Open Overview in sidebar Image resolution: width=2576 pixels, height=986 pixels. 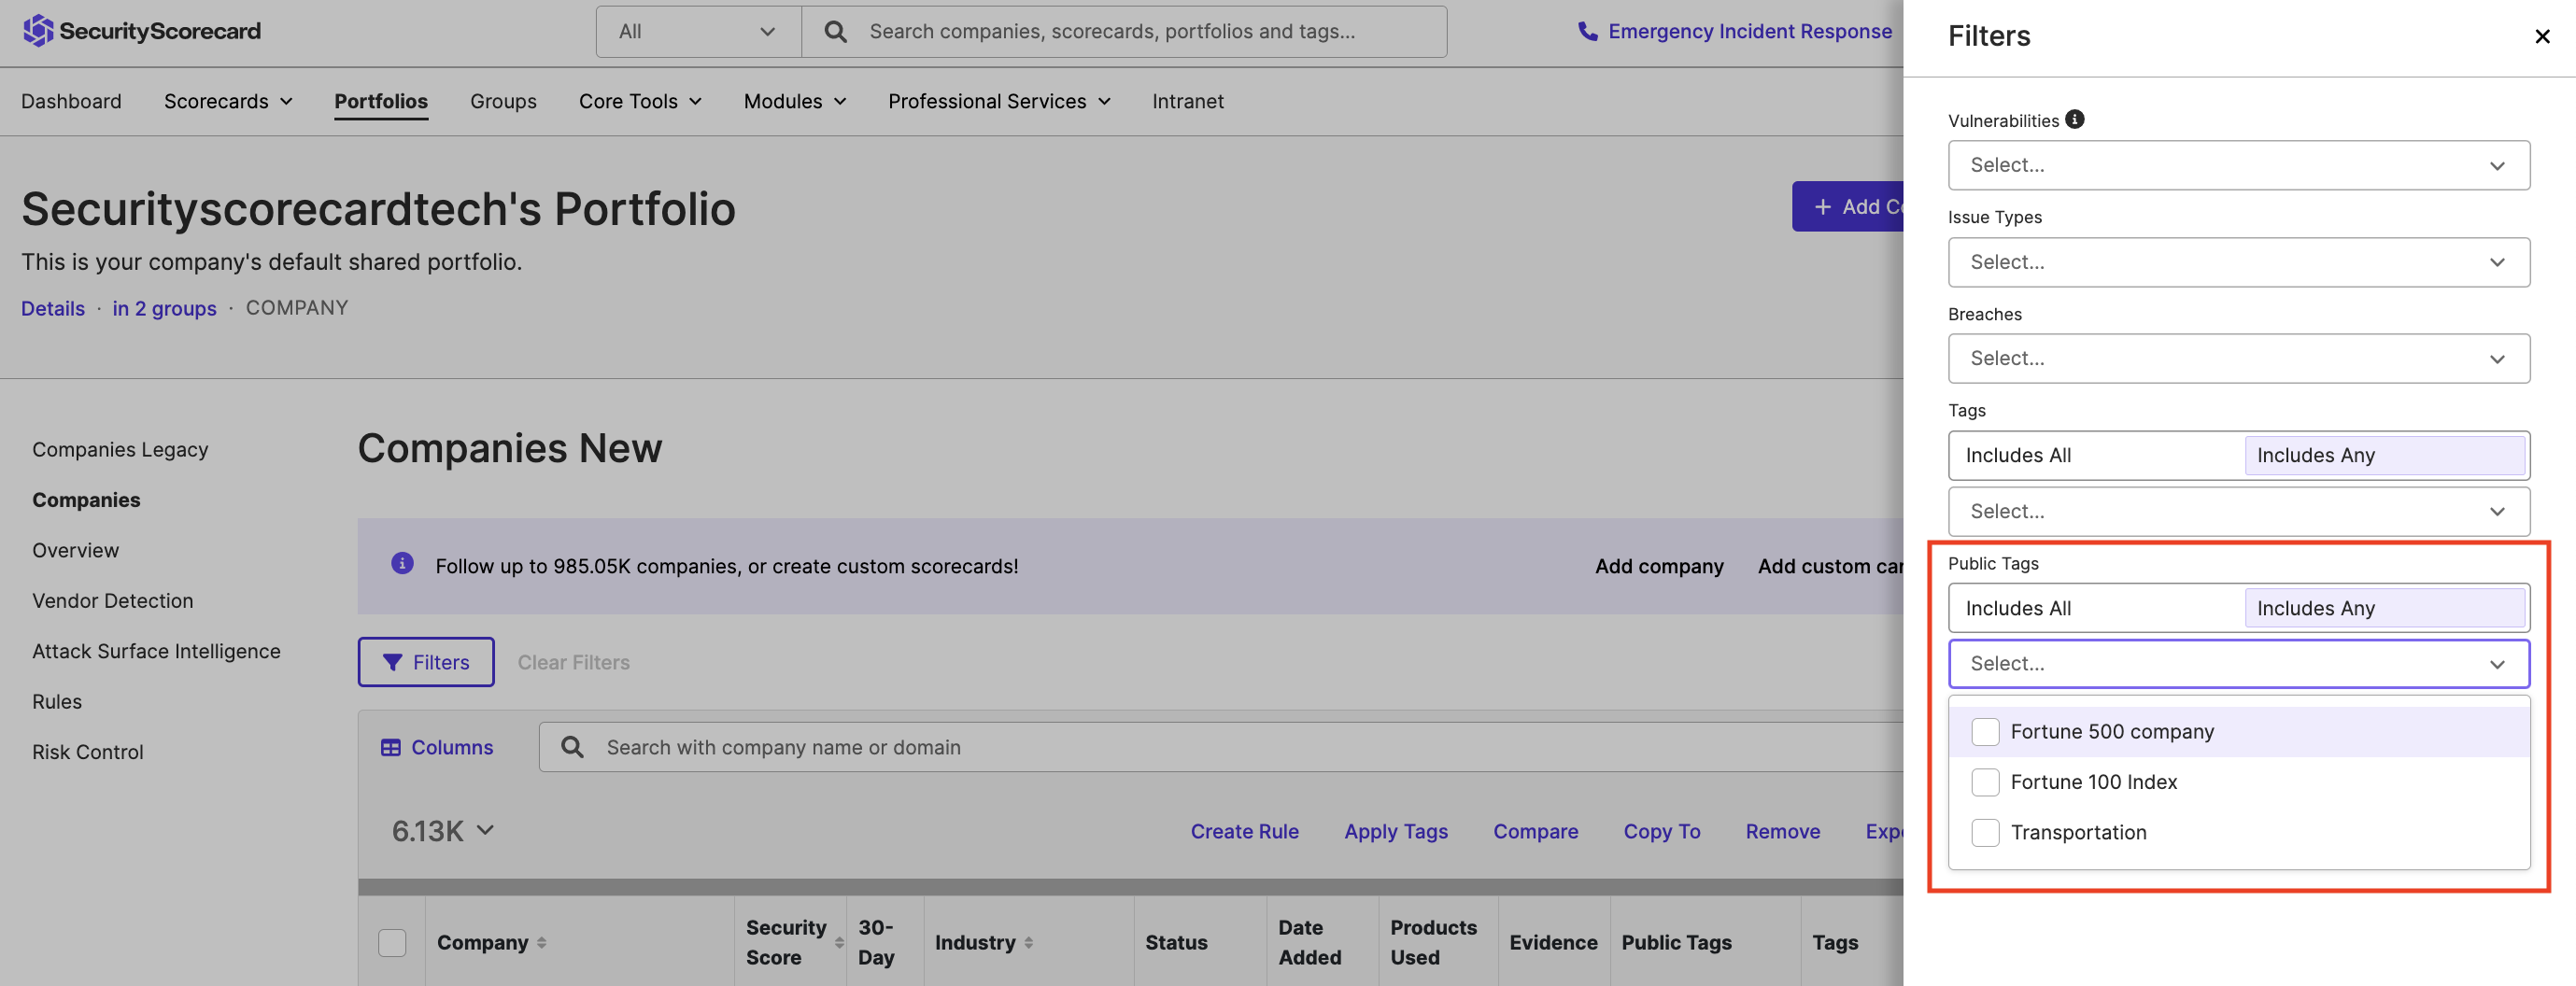[x=75, y=551]
